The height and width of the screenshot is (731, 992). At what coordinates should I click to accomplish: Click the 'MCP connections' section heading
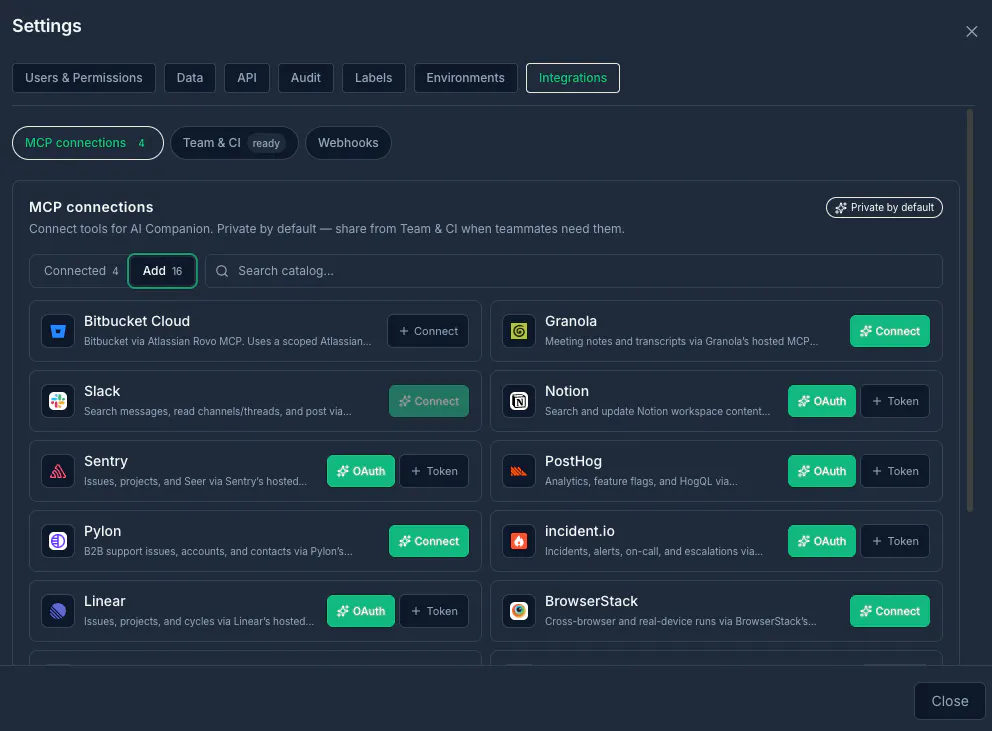click(x=91, y=207)
